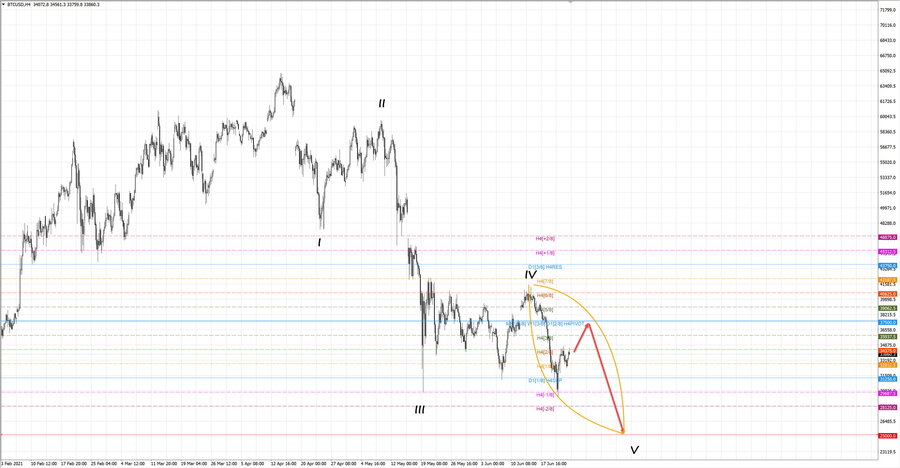Click the 23119.5 price scale value
The height and width of the screenshot is (468, 900).
coord(887,452)
